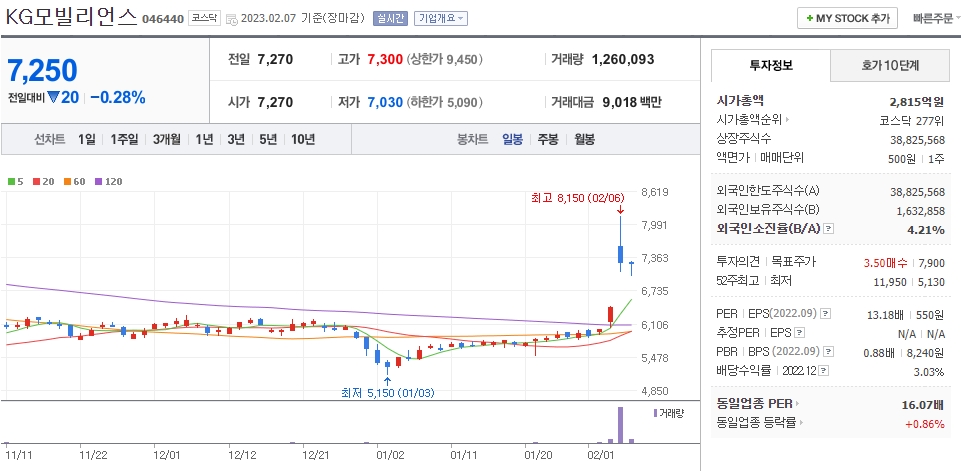
Task: Show the 월봉 monthly candle chart
Action: pos(584,139)
